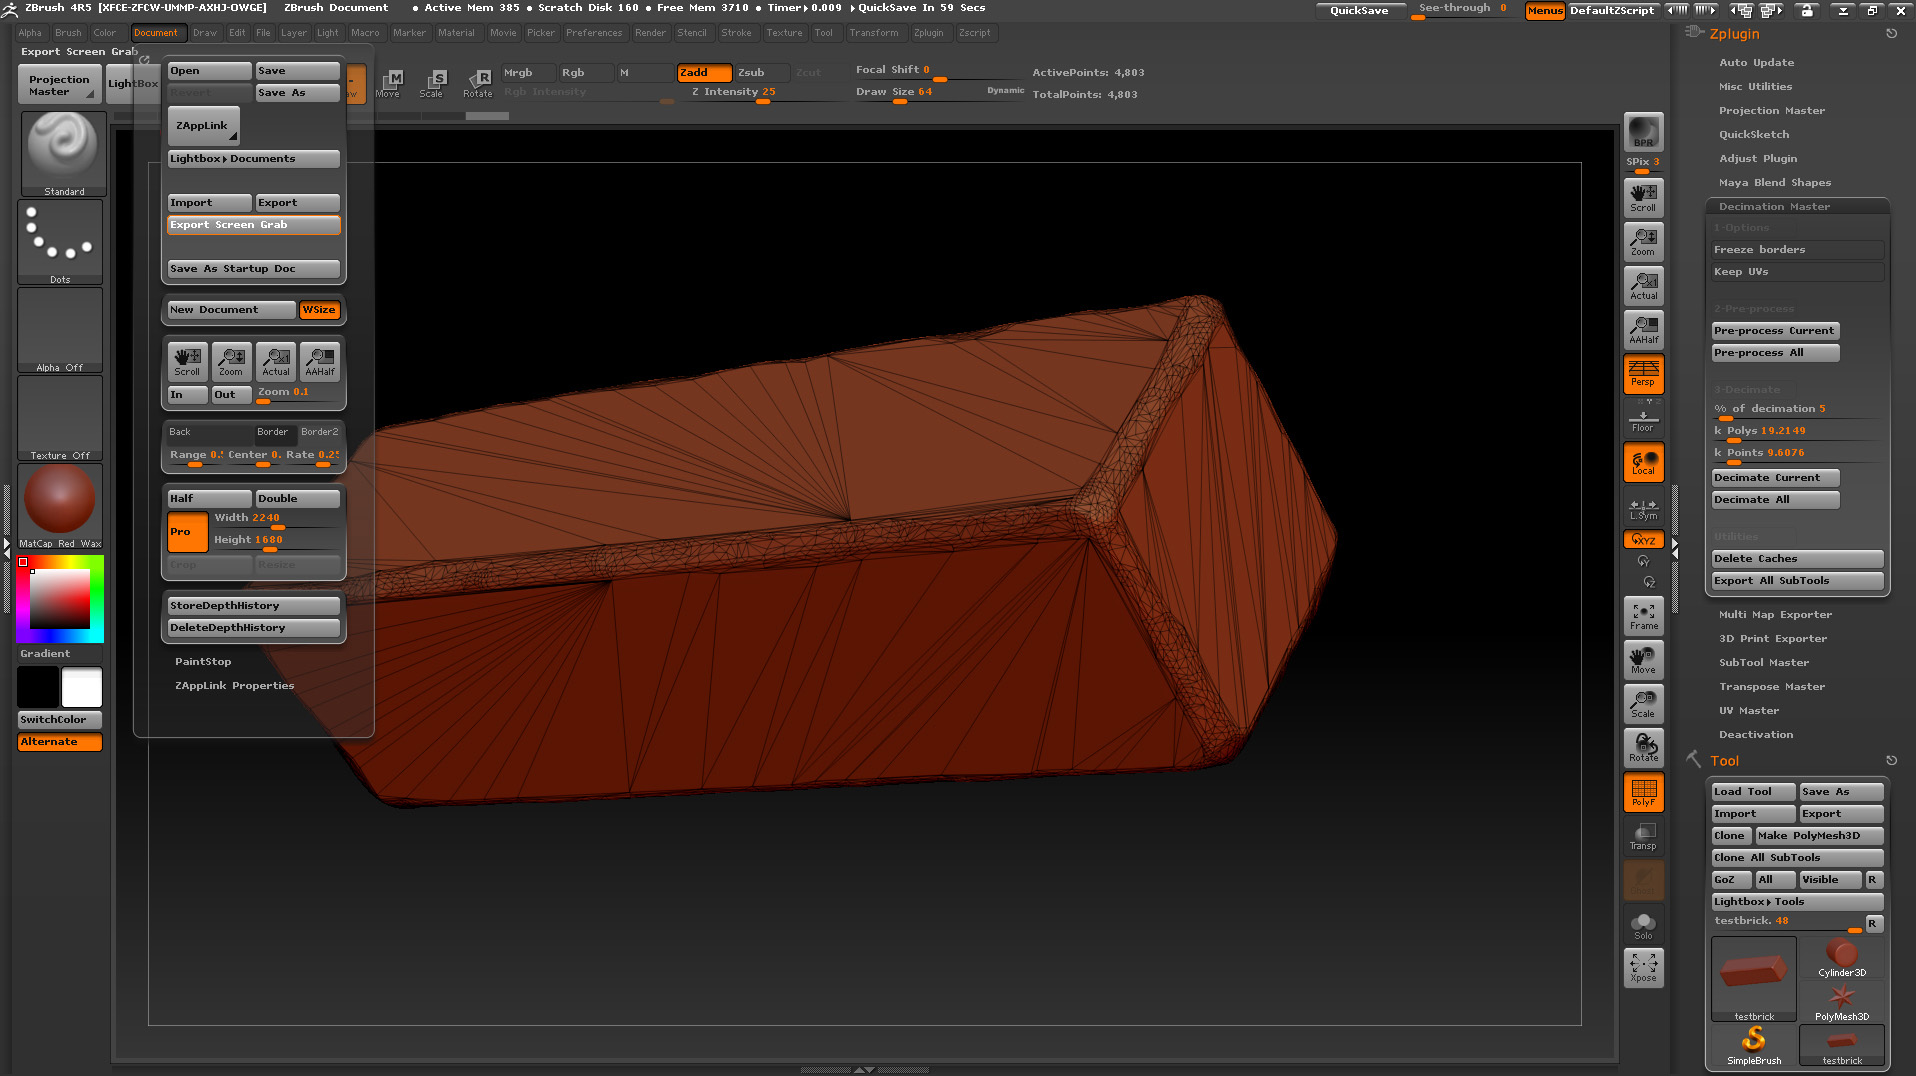Switch to the Transform menu
This screenshot has width=1916, height=1076.
click(875, 32)
